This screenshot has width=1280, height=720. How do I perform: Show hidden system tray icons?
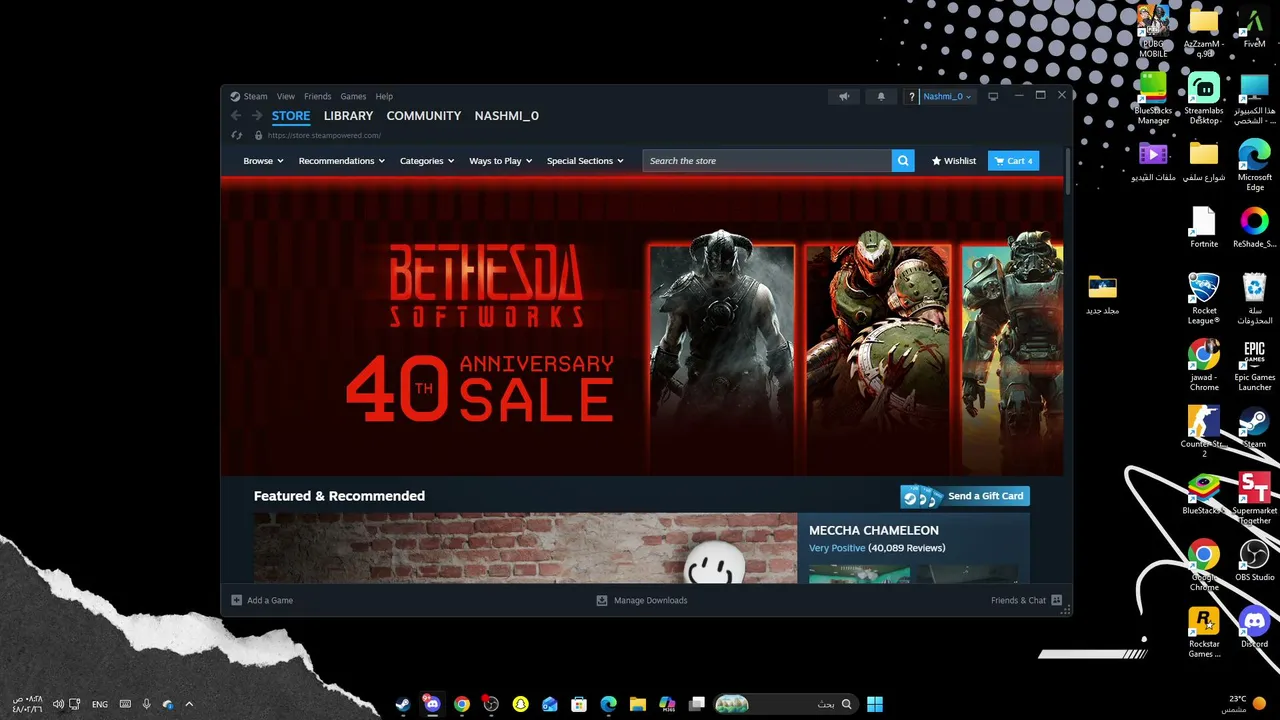pos(189,704)
